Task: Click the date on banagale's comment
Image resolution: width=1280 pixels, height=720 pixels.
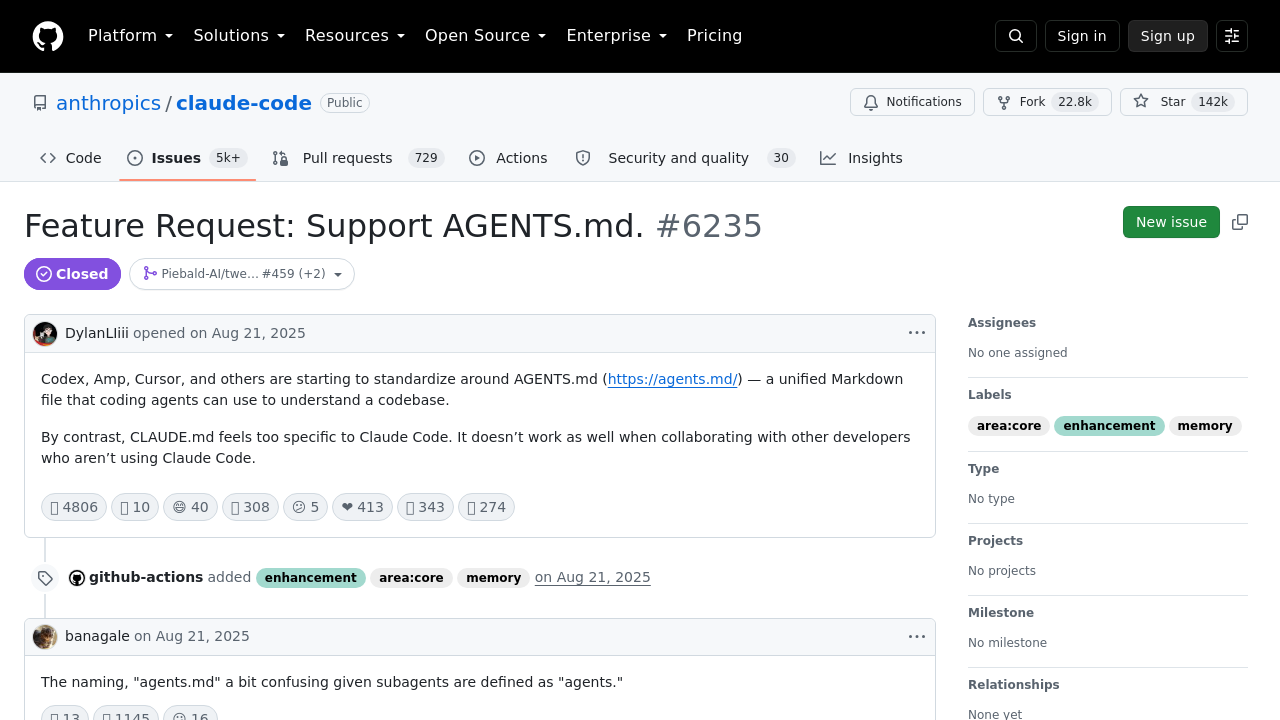Action: 192,636
